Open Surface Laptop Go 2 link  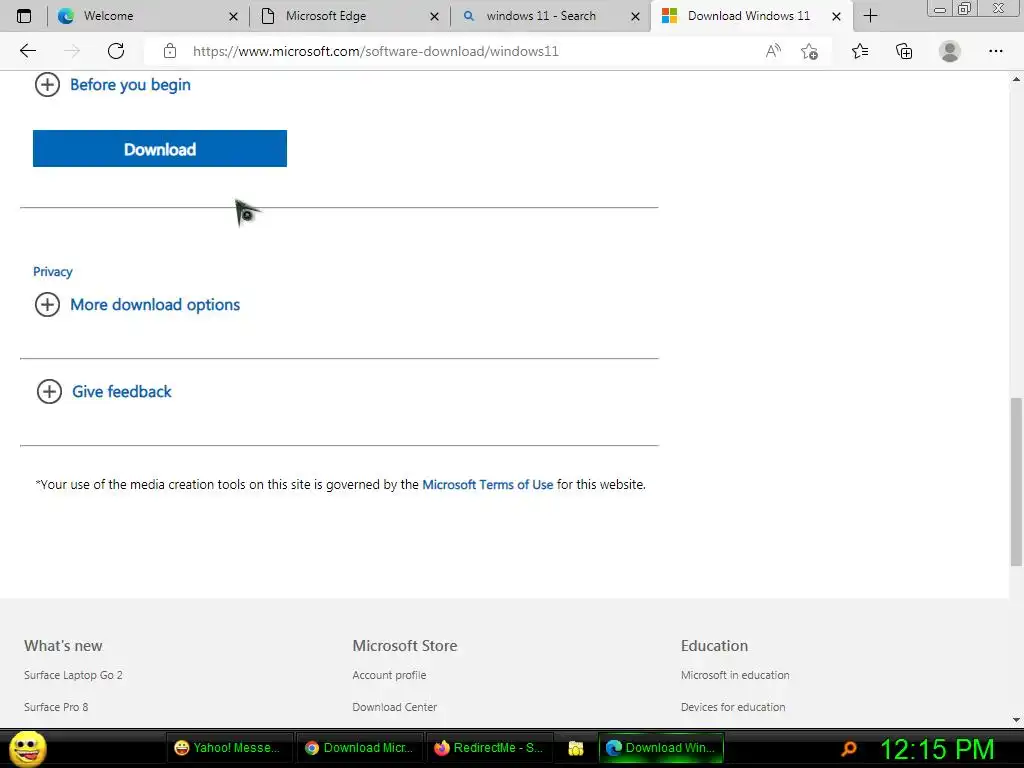coord(73,675)
